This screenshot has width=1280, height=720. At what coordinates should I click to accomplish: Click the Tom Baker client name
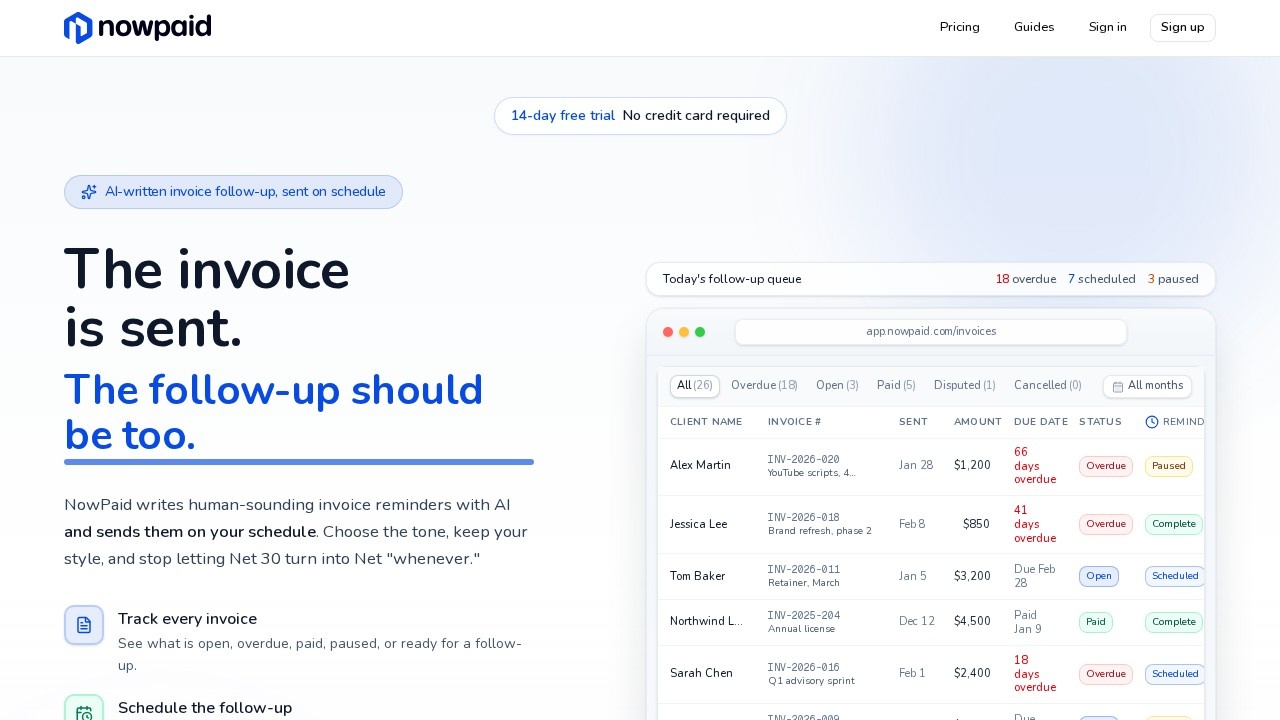pyautogui.click(x=697, y=577)
